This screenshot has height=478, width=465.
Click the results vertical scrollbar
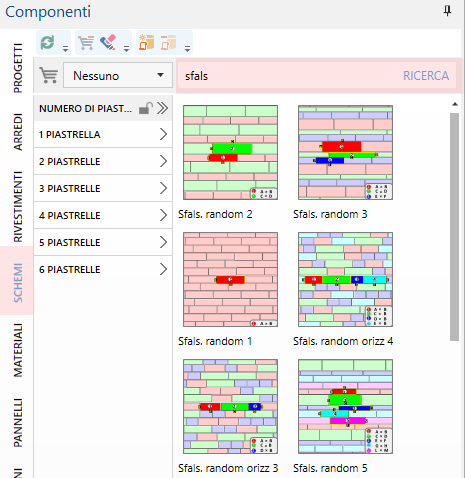click(454, 227)
